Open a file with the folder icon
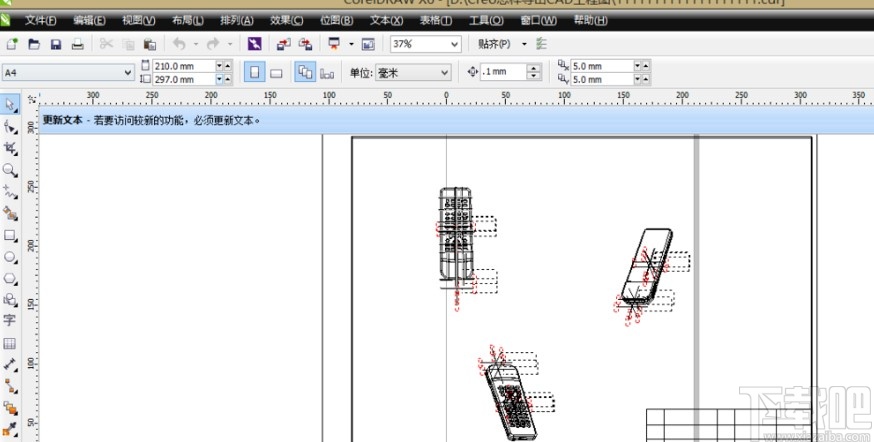 (x=34, y=44)
